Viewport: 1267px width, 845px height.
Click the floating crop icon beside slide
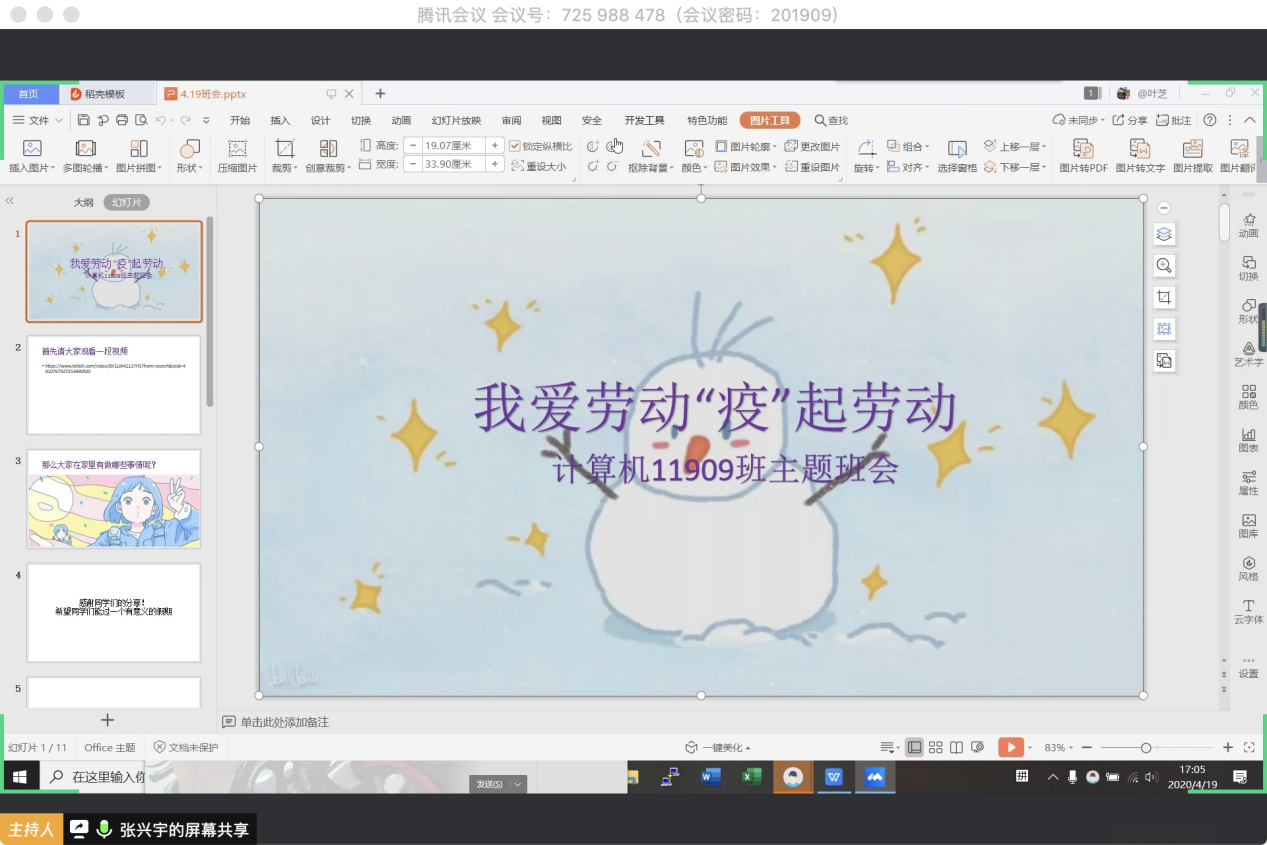pos(1164,297)
